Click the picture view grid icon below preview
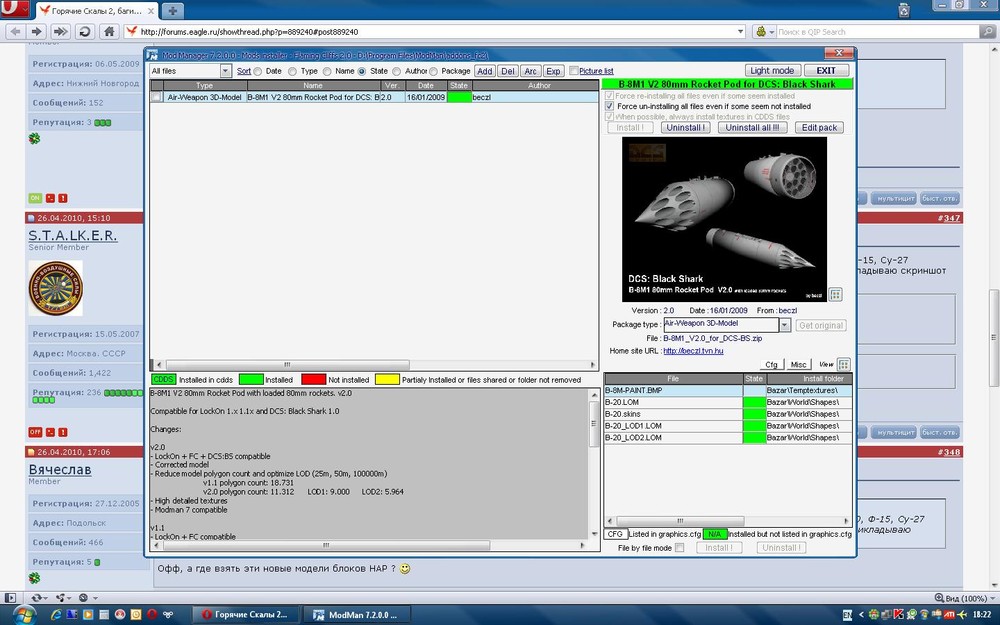This screenshot has height=625, width=1000. click(x=835, y=294)
